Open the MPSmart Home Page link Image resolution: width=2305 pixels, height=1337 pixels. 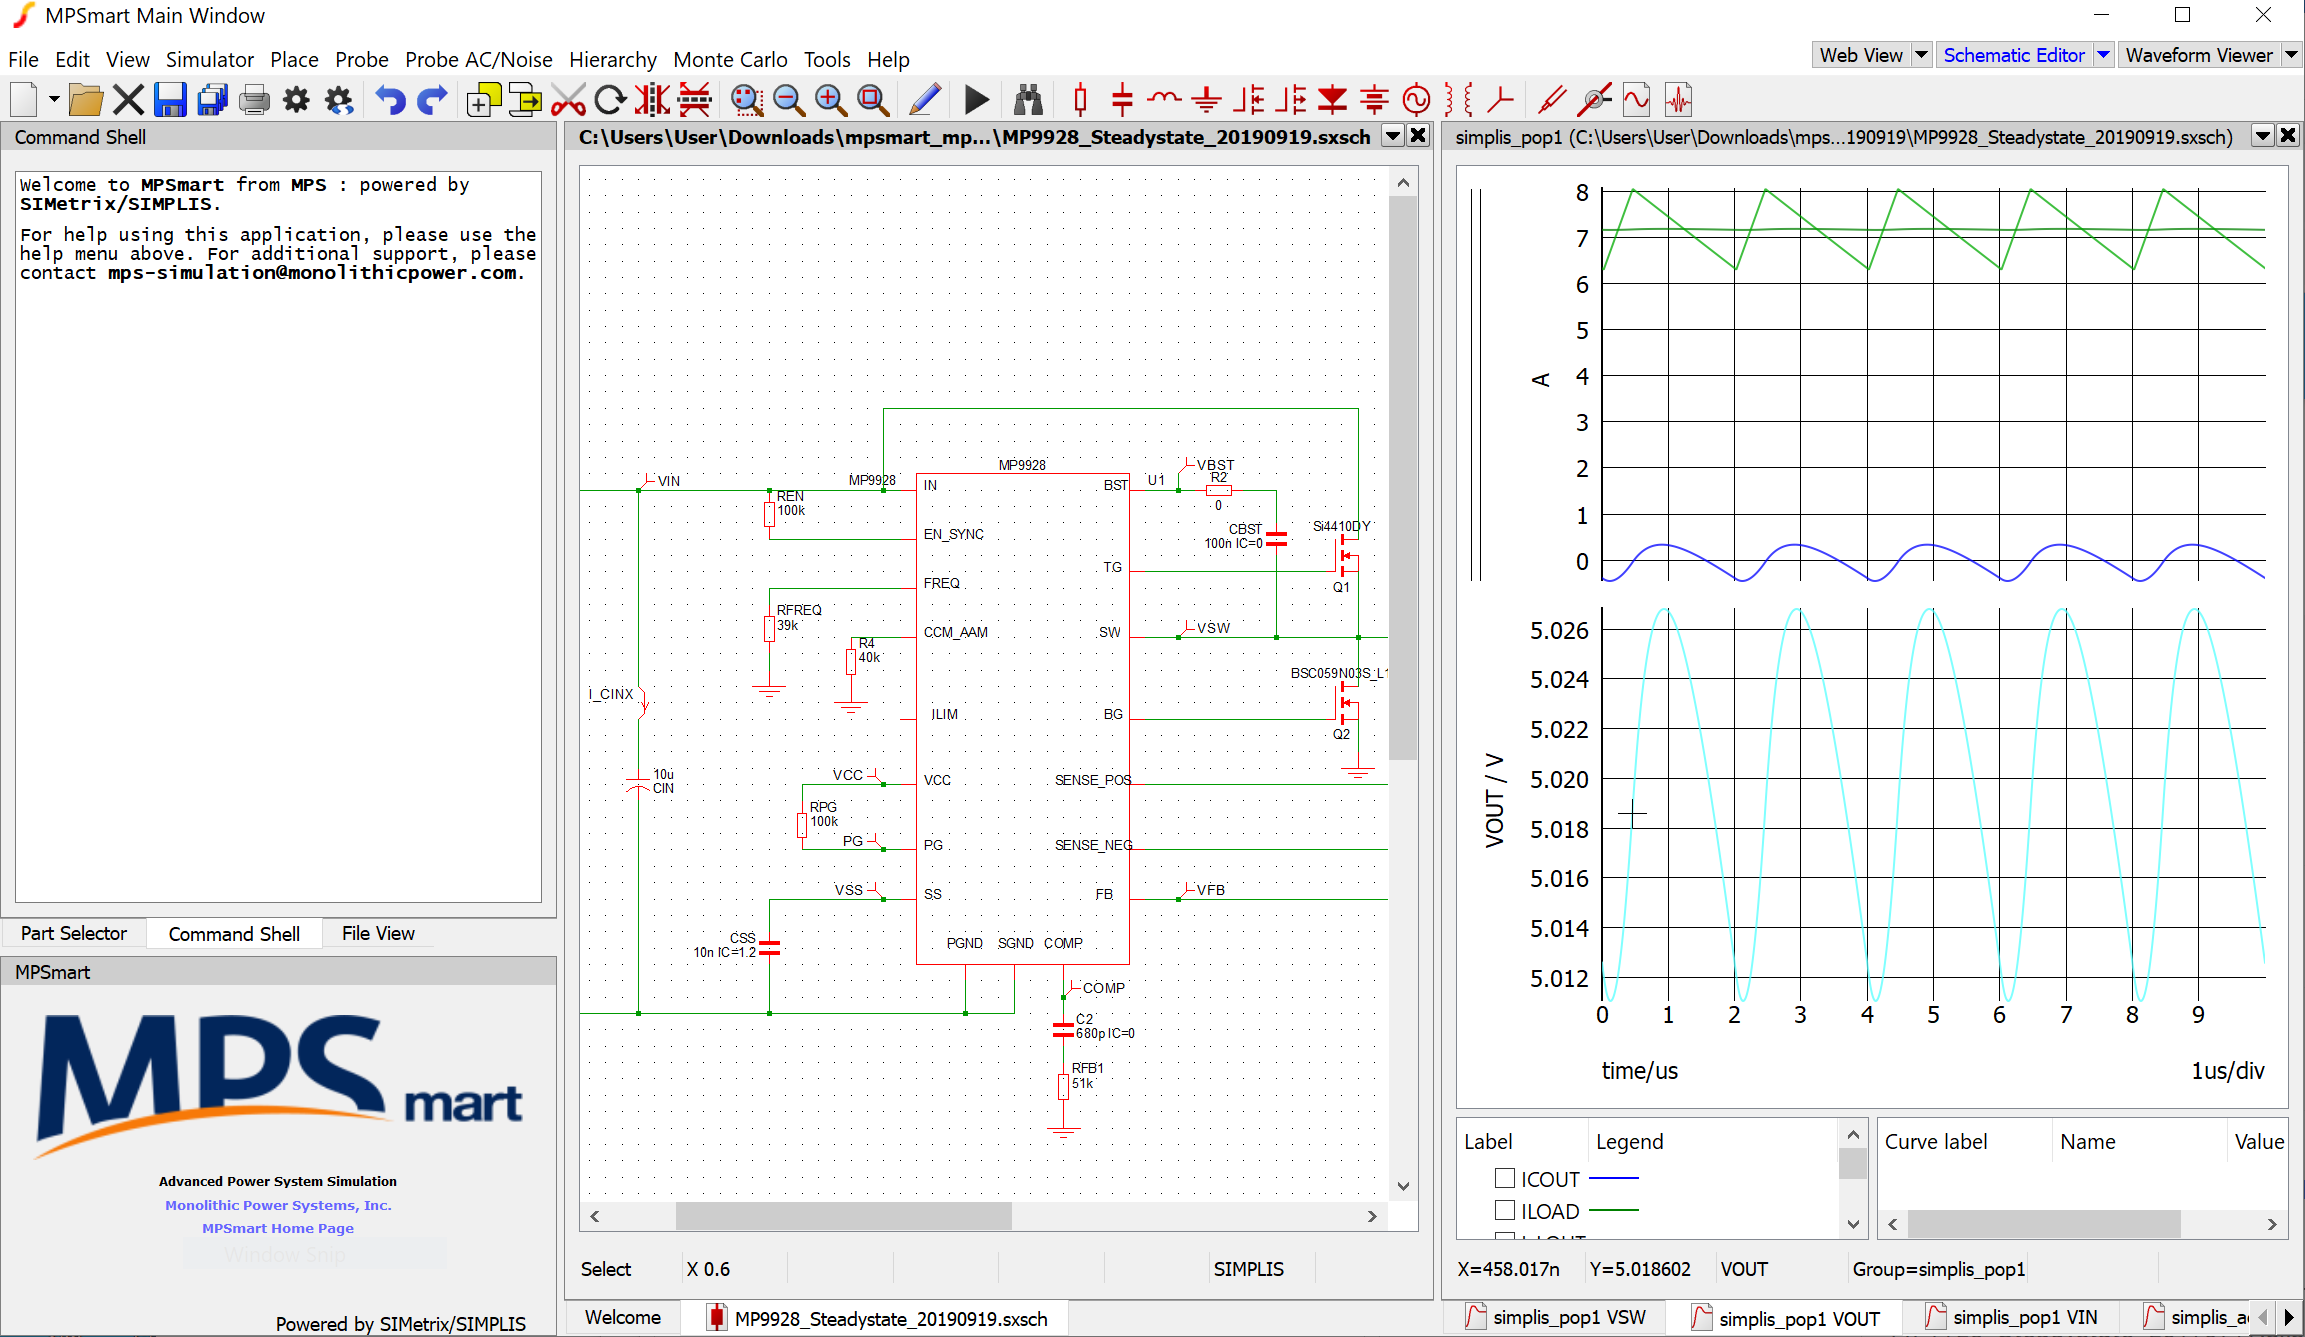coord(278,1228)
